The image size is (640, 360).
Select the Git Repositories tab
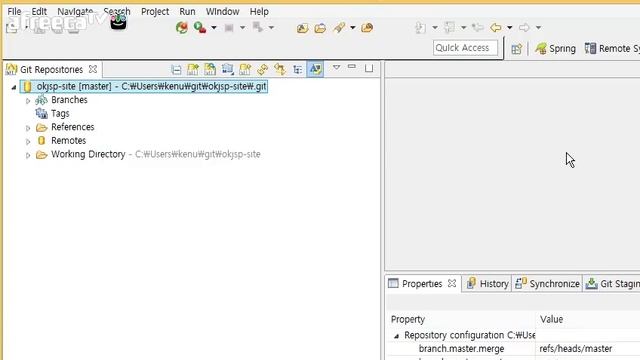(51, 69)
